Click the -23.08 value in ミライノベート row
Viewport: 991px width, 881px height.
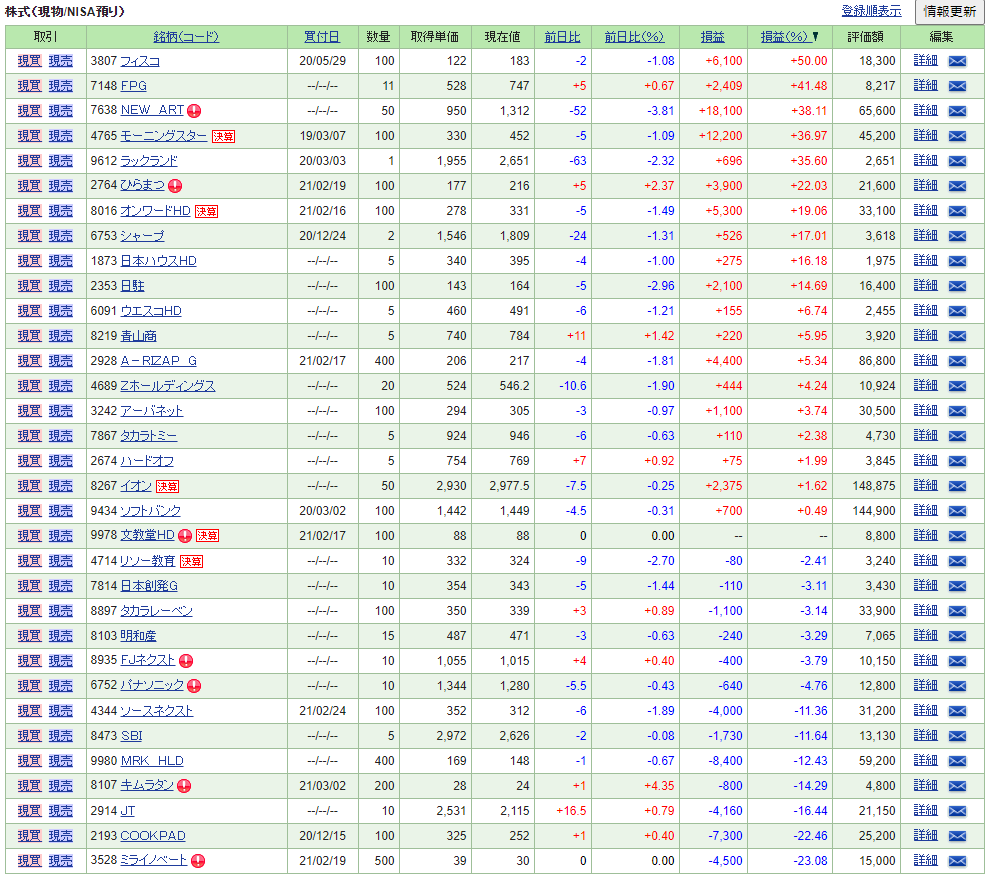tap(810, 861)
